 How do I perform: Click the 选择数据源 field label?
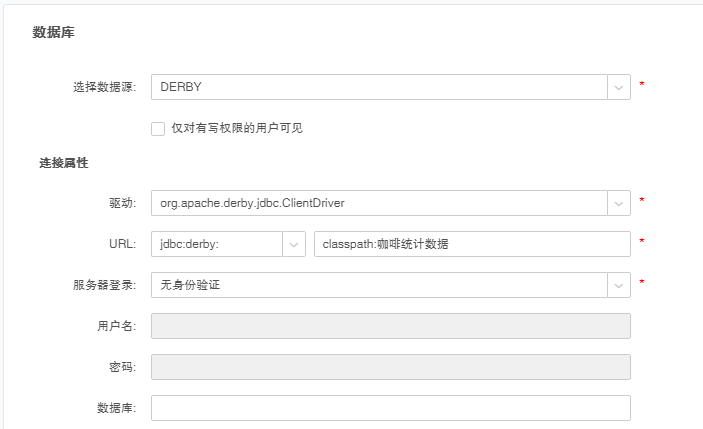coord(104,88)
